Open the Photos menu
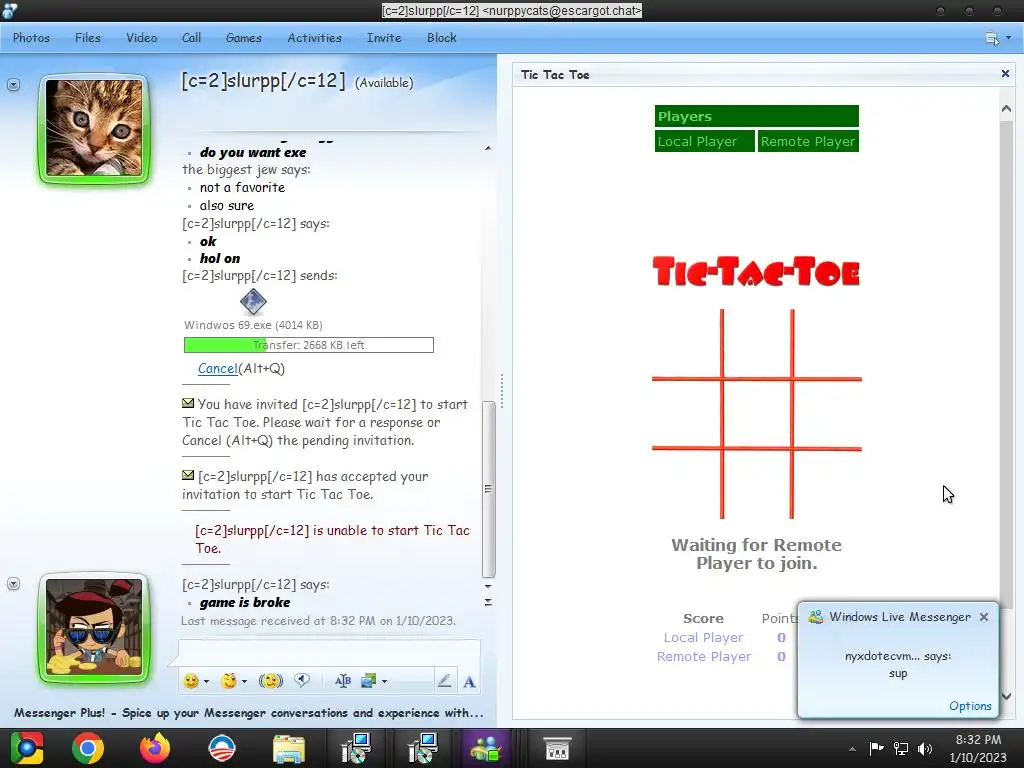 31,38
